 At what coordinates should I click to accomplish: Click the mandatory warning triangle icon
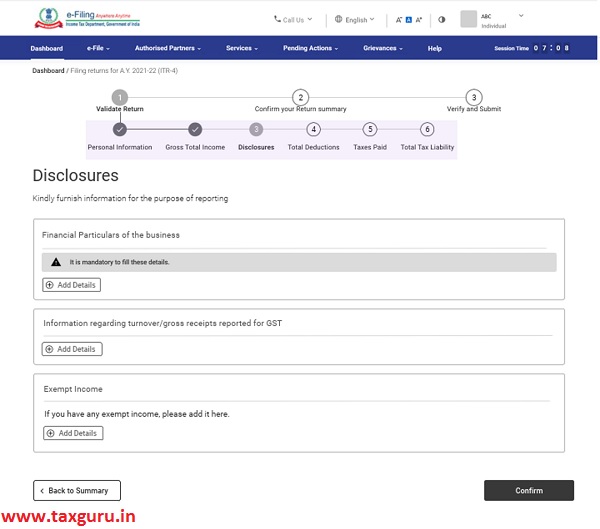coord(56,262)
